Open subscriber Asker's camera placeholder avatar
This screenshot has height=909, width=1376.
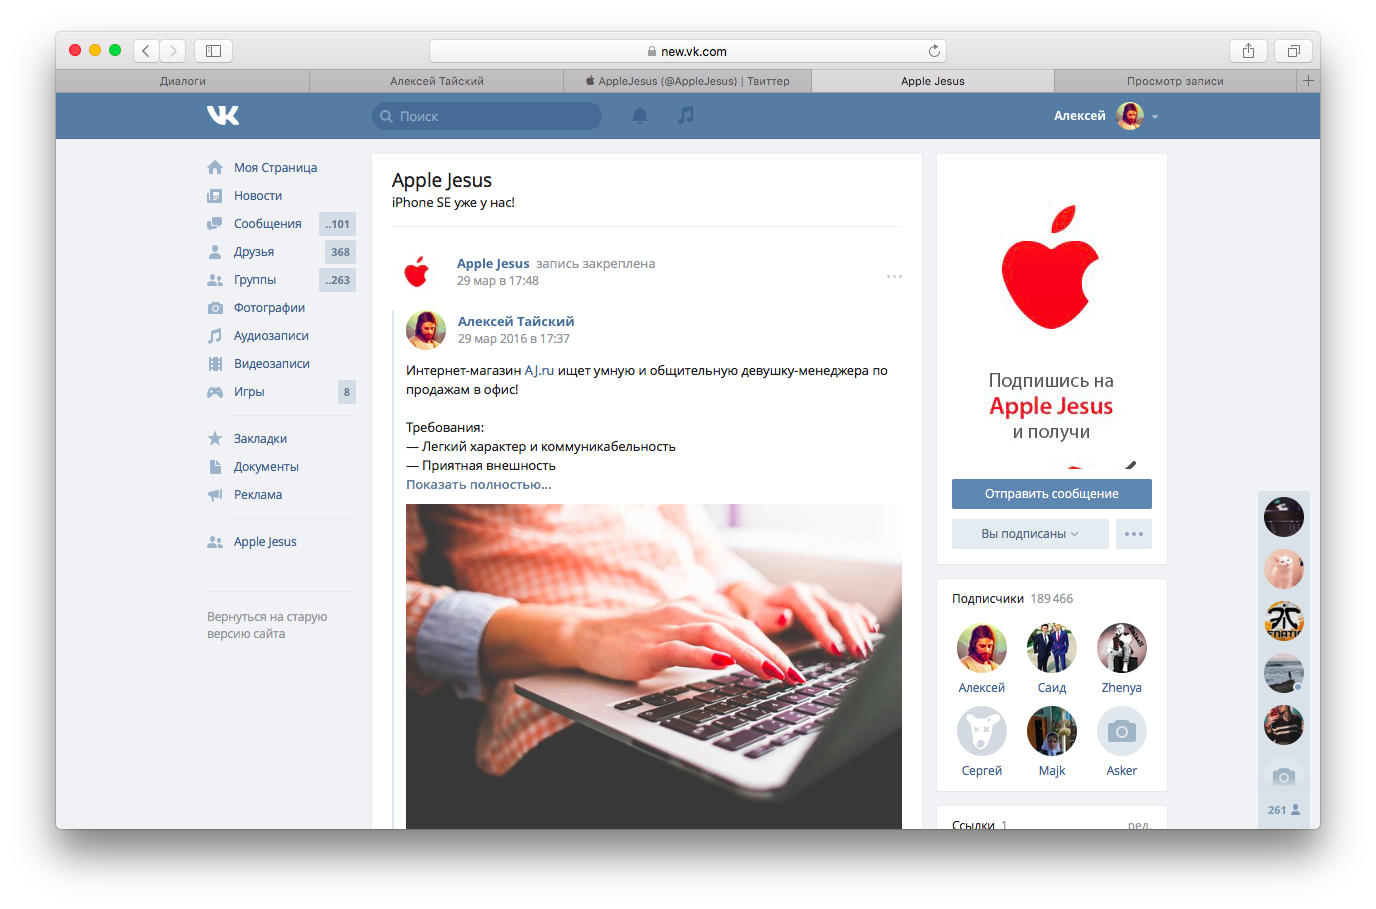(x=1122, y=731)
